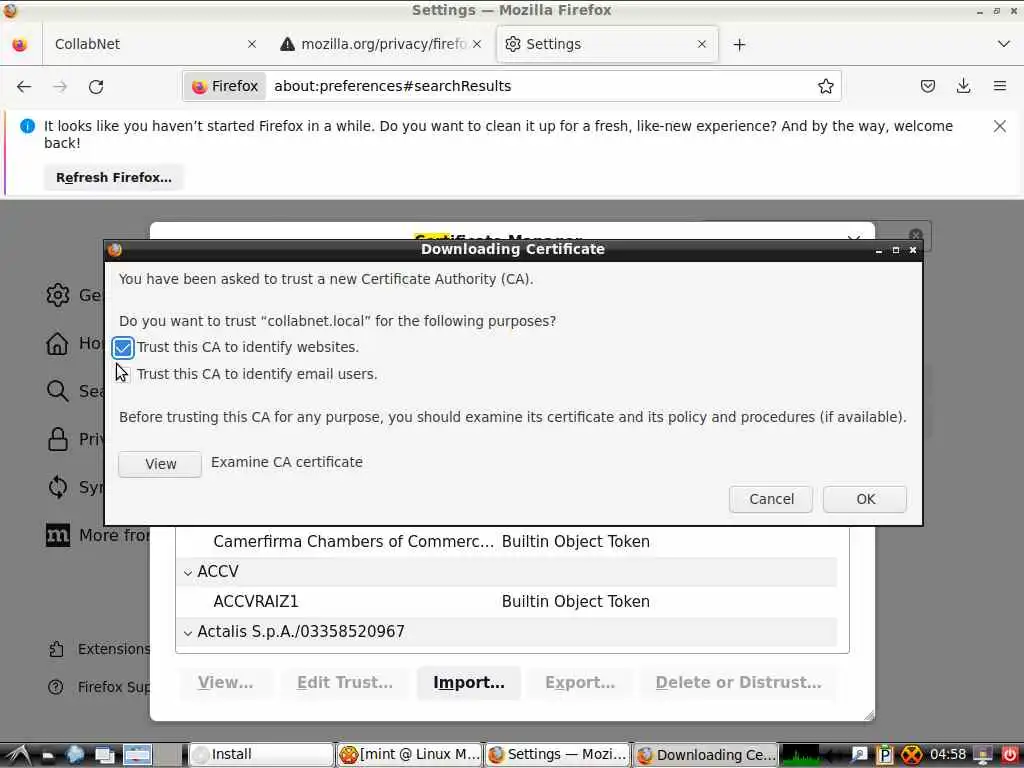
Task: Click the Refresh Firefox button
Action: tap(114, 178)
